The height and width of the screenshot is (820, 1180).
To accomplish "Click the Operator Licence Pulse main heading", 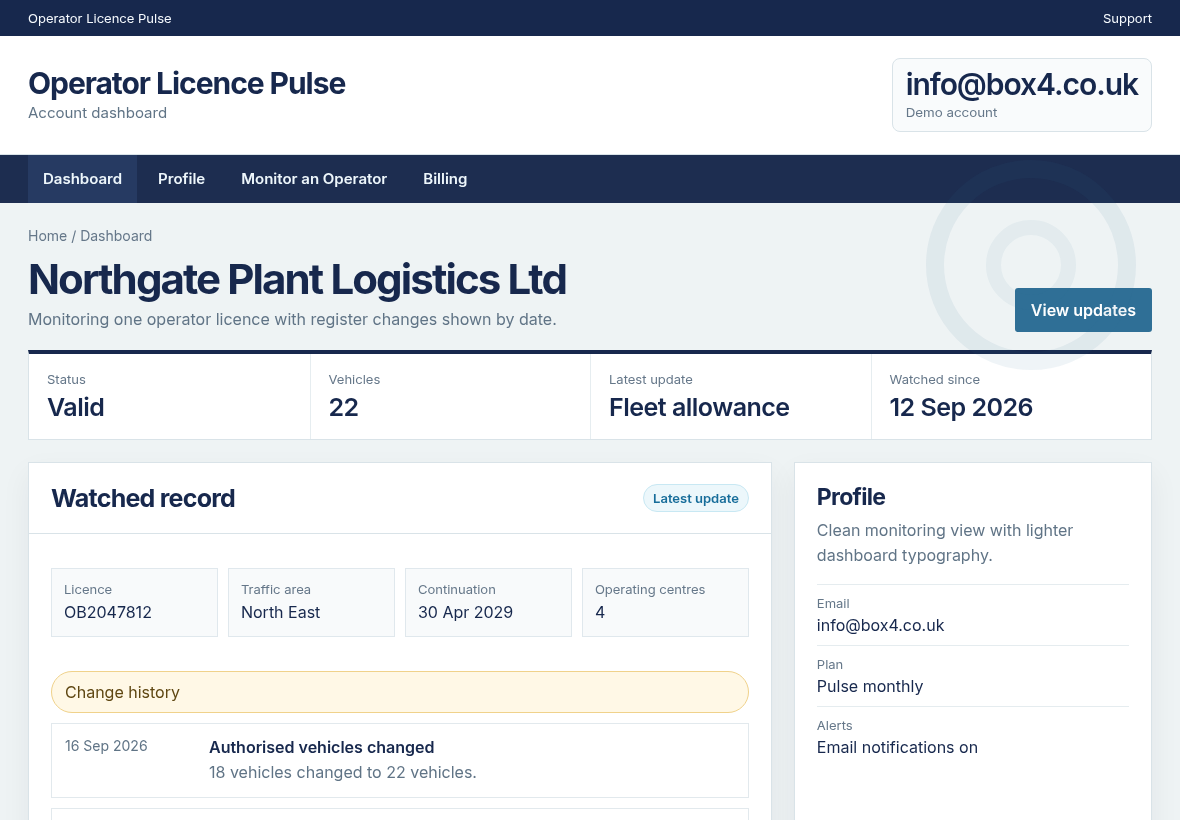I will [187, 84].
